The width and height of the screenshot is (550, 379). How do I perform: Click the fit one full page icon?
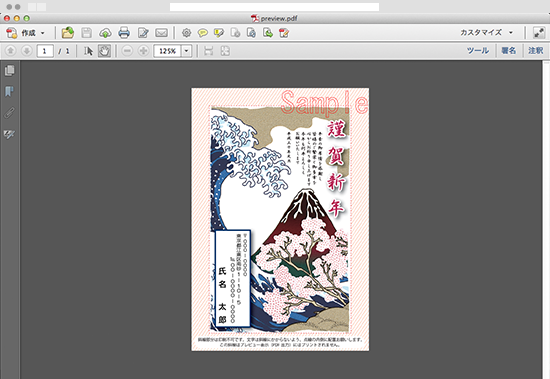[x=225, y=51]
